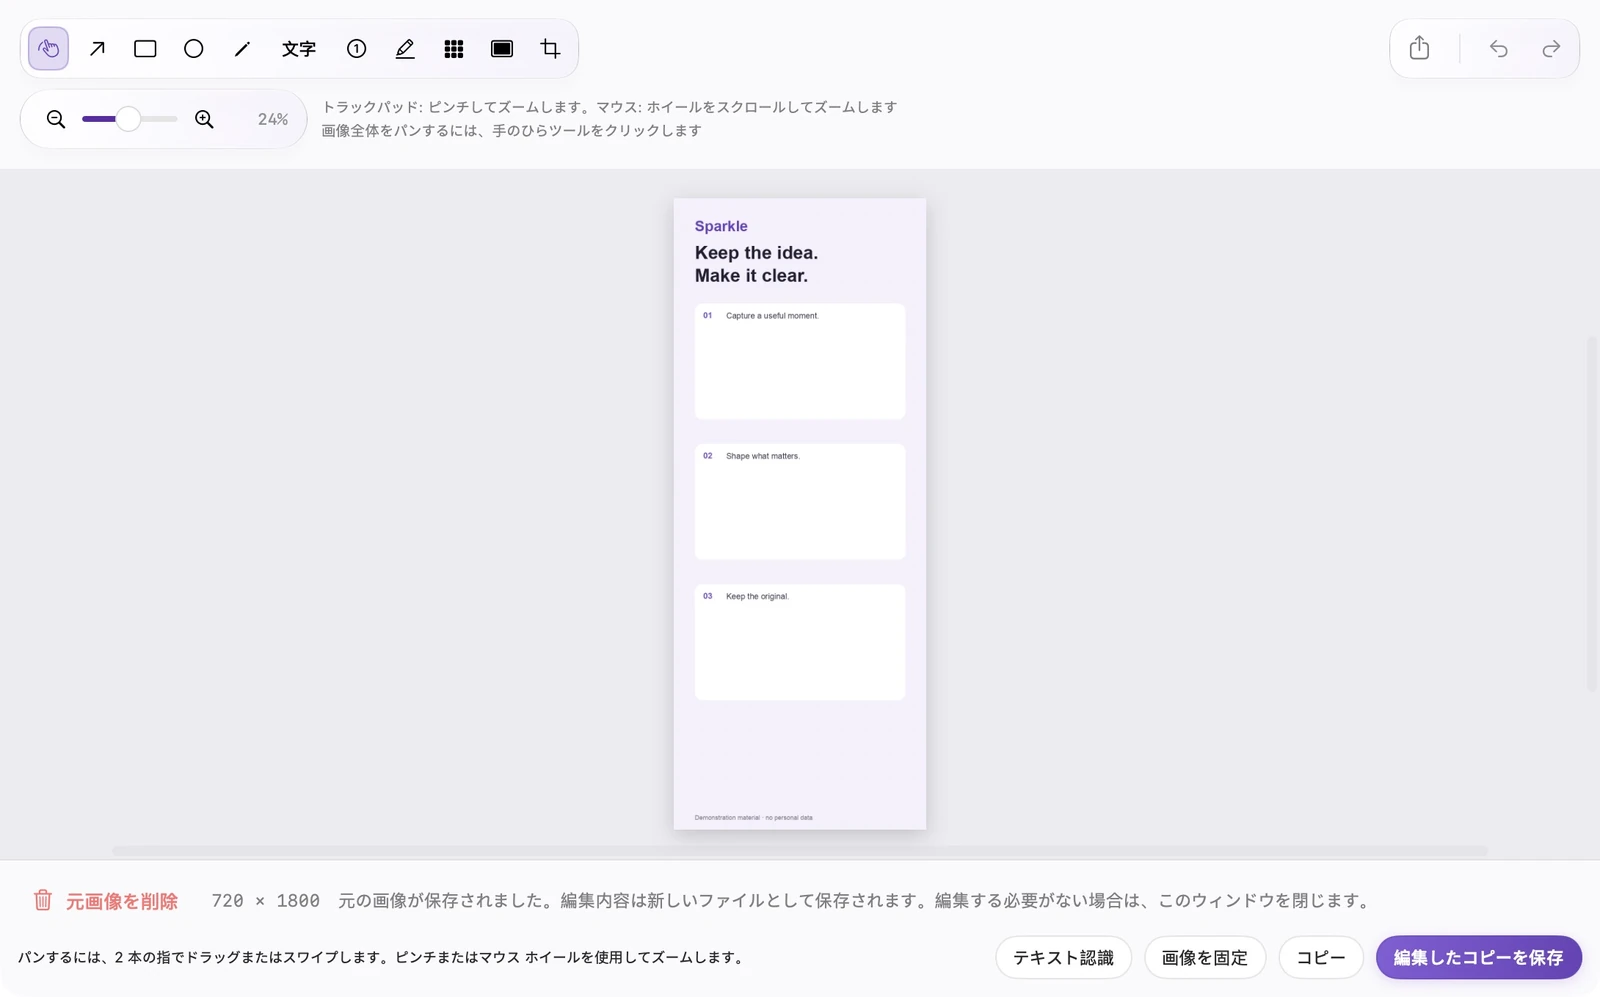Click the 720 × 1800 dimensions text
Image resolution: width=1600 pixels, height=997 pixels.
[x=266, y=901]
